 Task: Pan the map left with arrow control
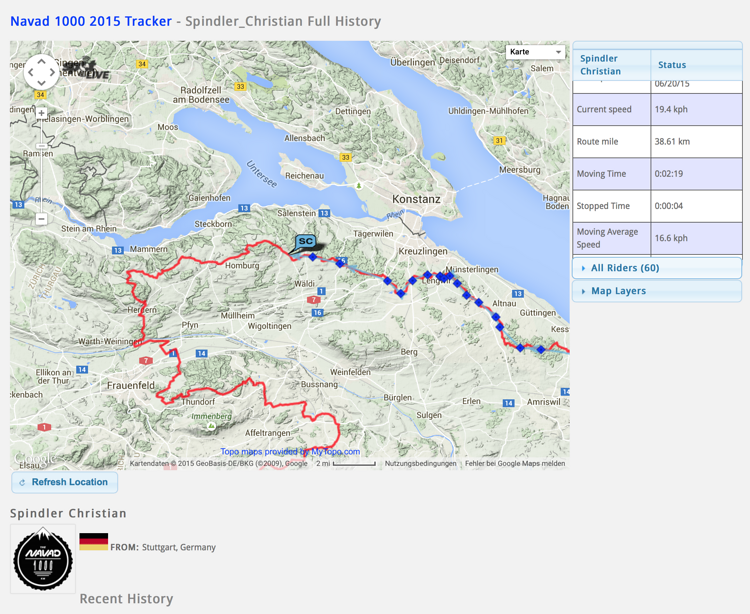[31, 73]
